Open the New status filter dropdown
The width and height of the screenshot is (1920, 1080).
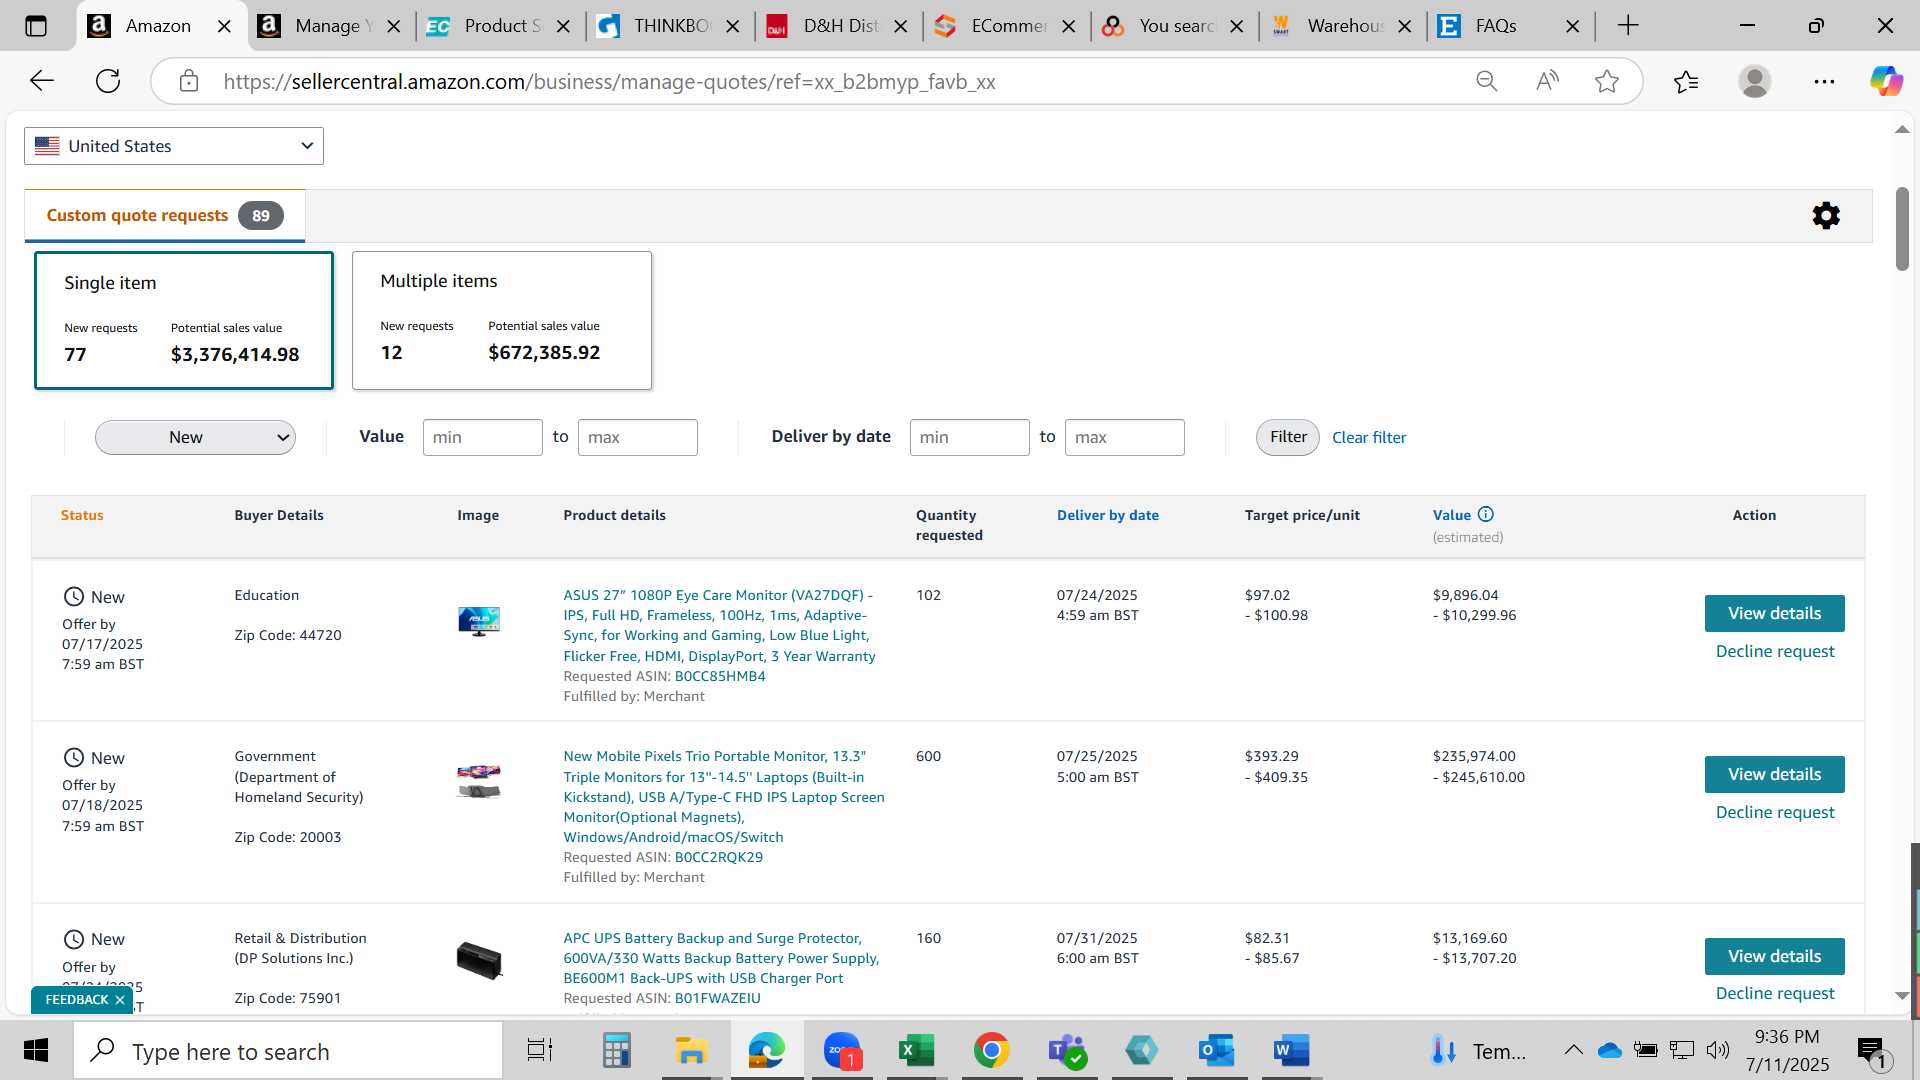tap(195, 438)
